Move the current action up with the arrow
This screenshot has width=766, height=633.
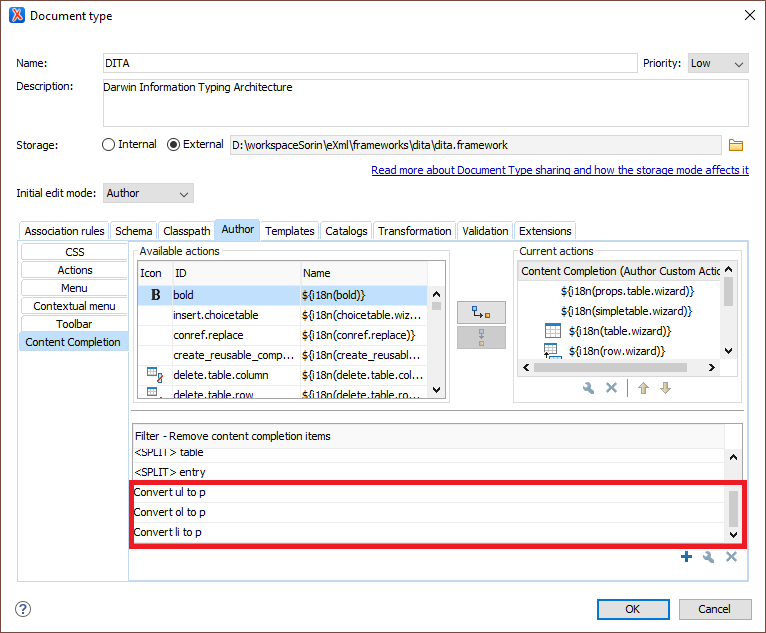coord(643,388)
